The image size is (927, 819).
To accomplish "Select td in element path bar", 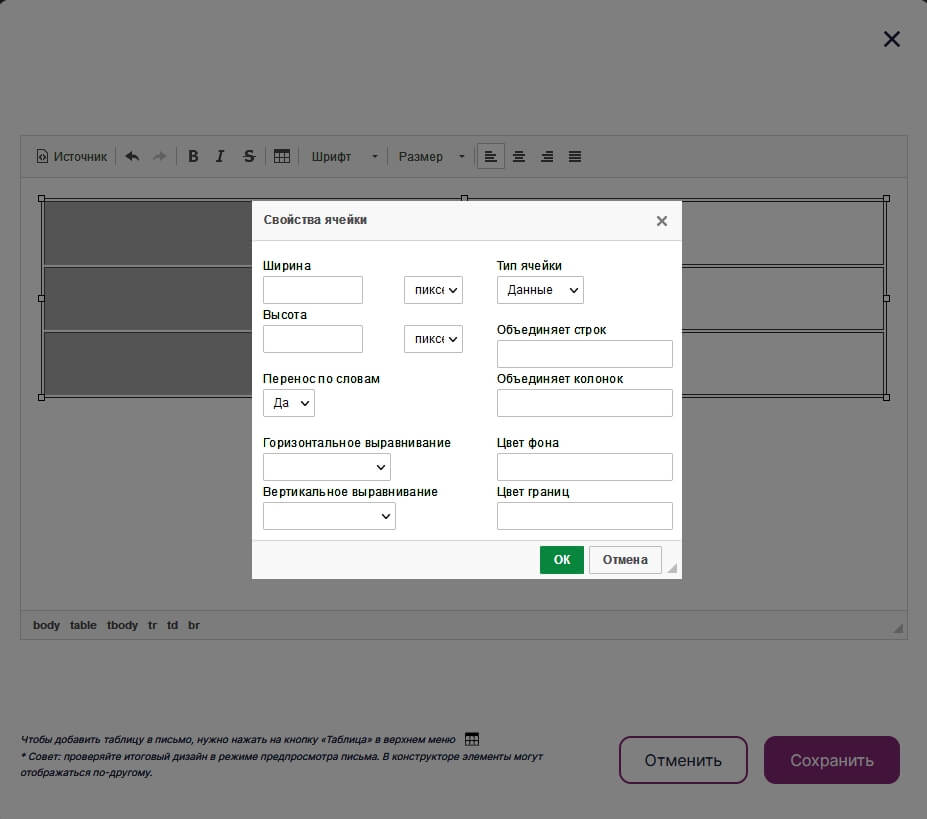I will (172, 625).
